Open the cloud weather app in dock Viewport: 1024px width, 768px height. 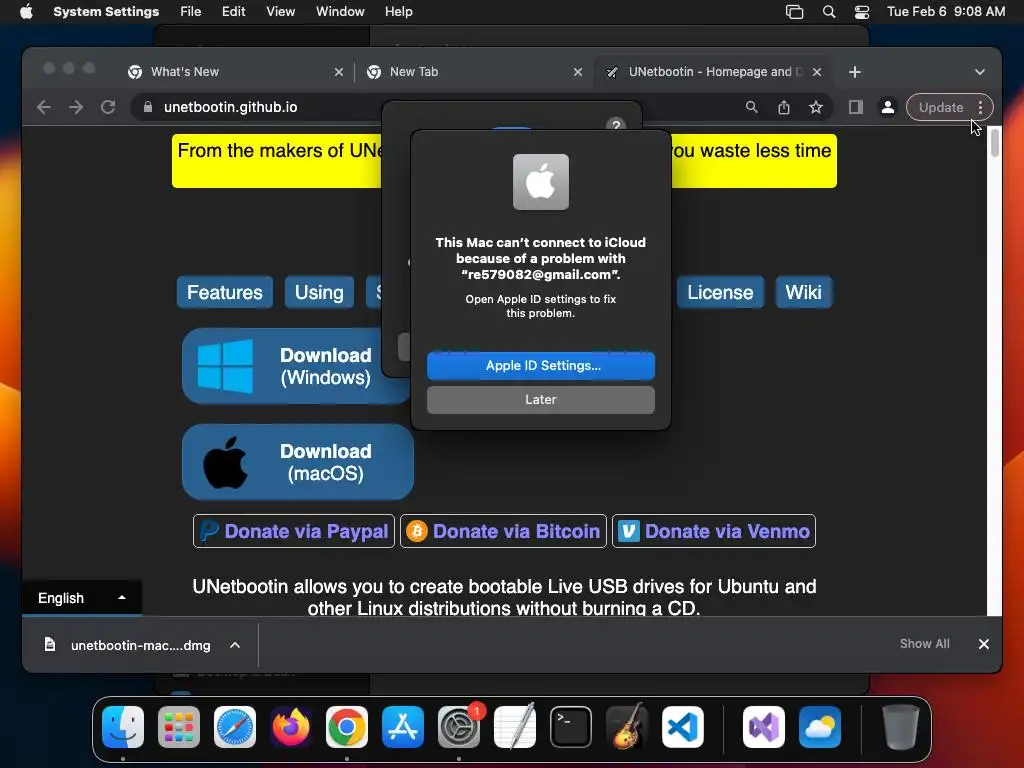(x=820, y=727)
